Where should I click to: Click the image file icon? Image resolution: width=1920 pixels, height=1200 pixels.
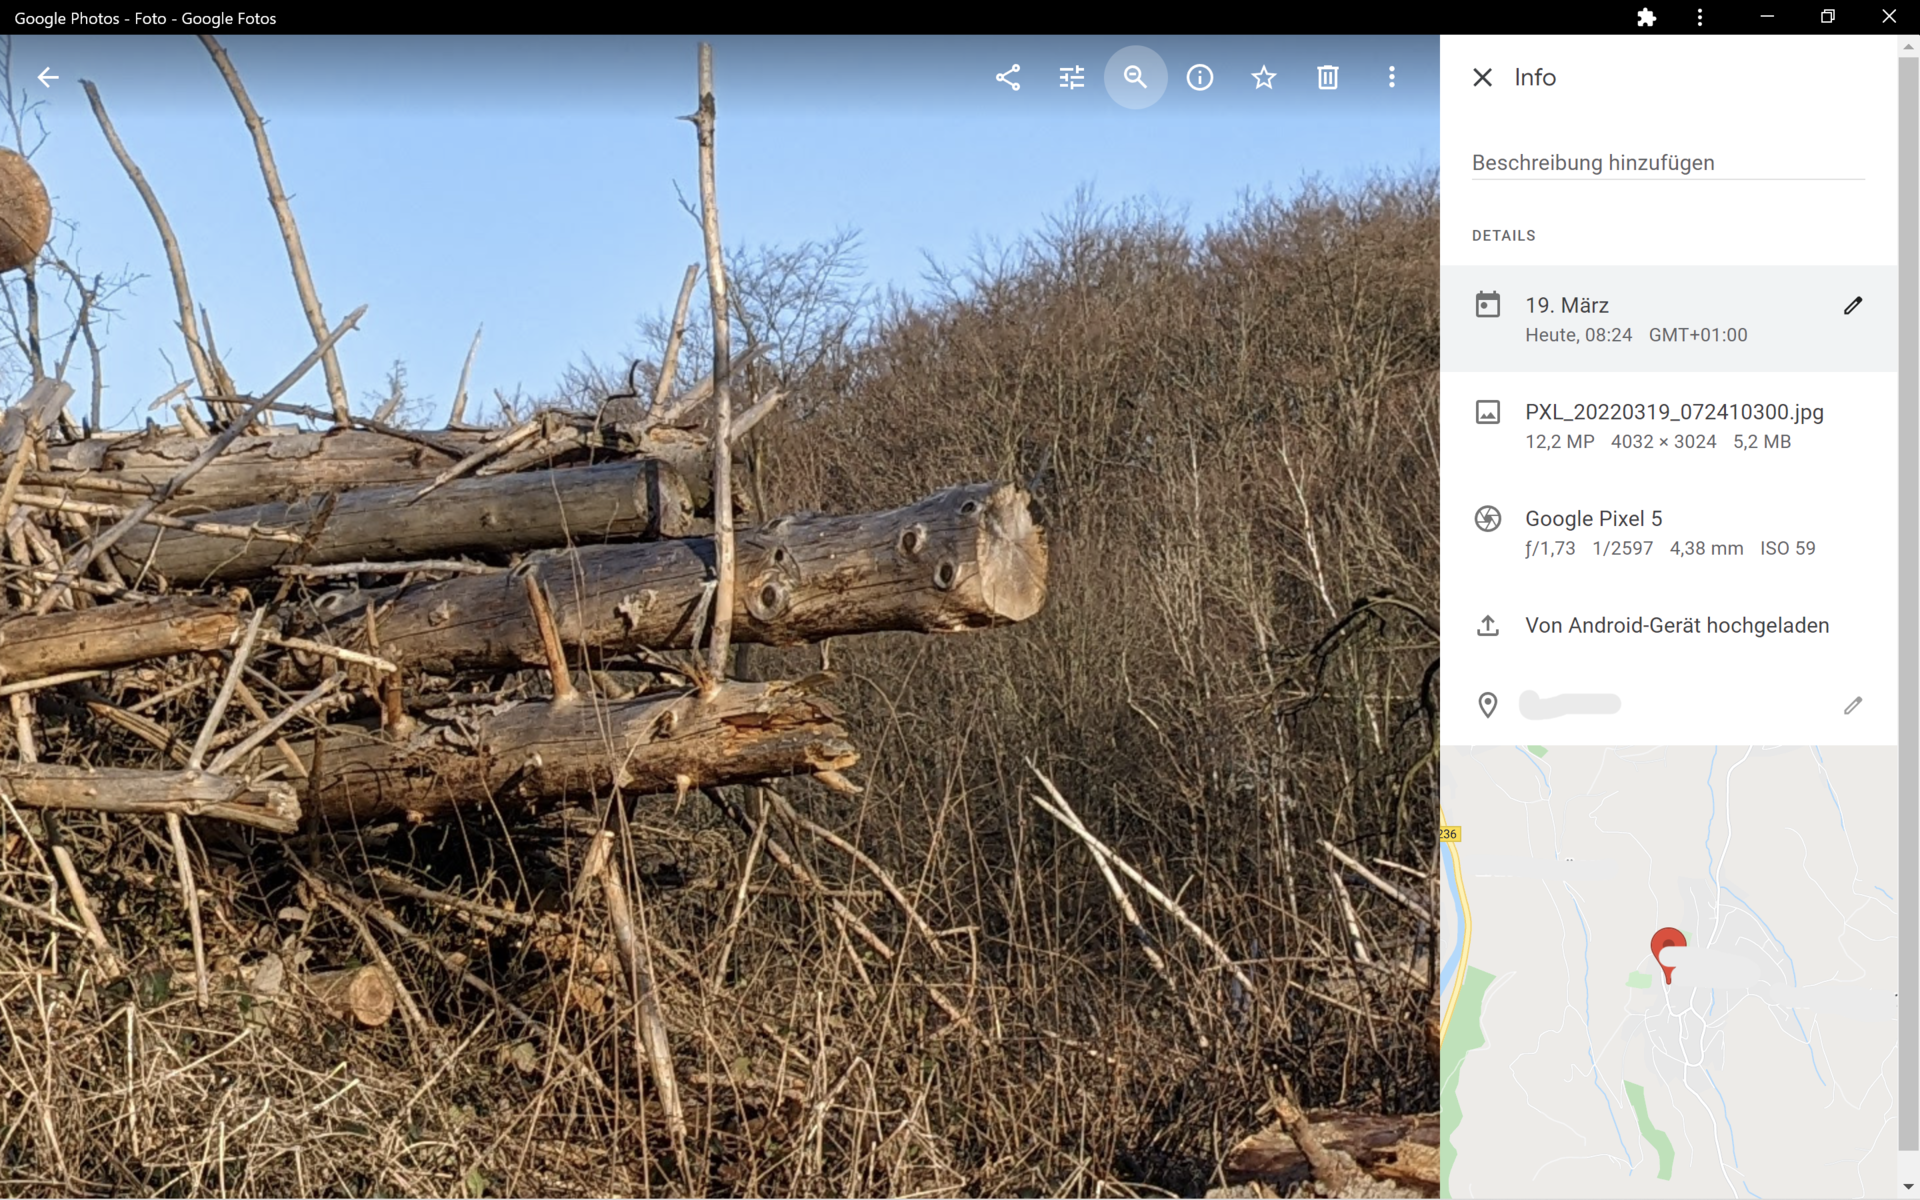pos(1488,412)
